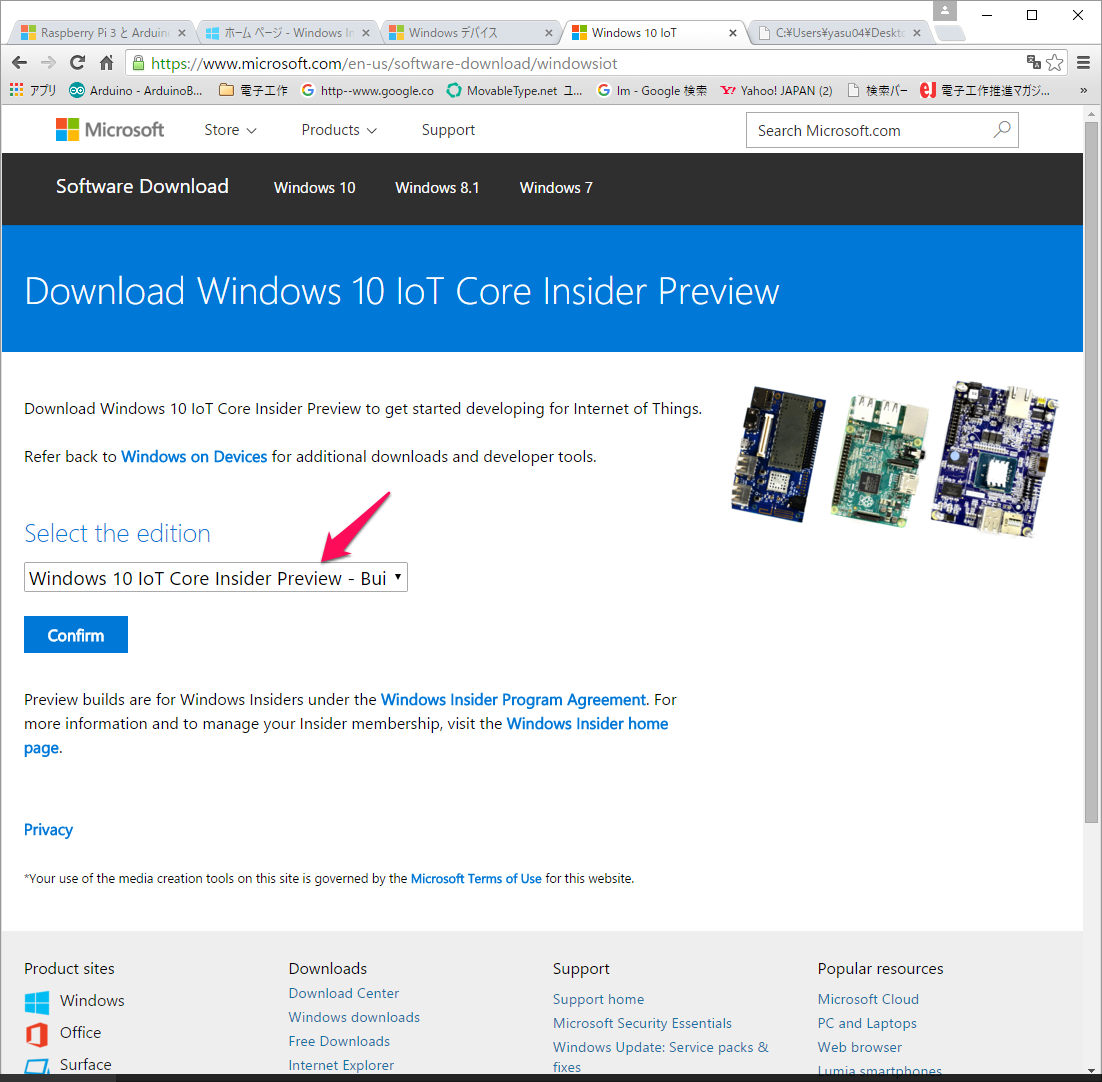The height and width of the screenshot is (1082, 1102).
Task: Bookmark this page with the star icon
Action: click(x=1054, y=63)
